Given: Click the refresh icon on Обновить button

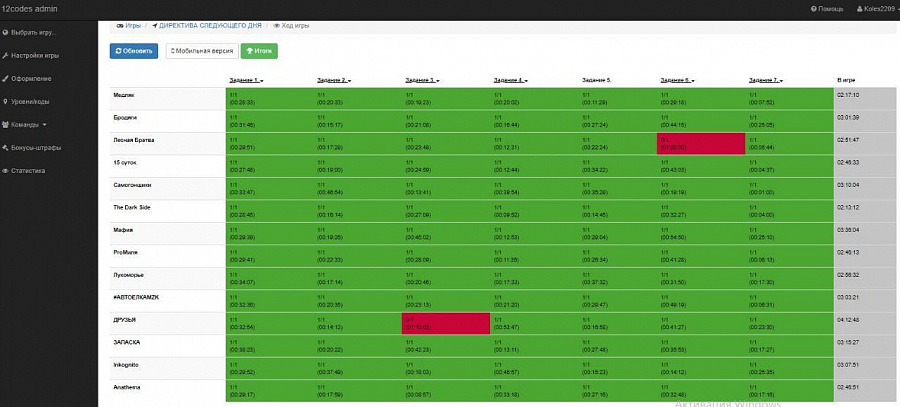Looking at the screenshot, I should click(x=118, y=51).
